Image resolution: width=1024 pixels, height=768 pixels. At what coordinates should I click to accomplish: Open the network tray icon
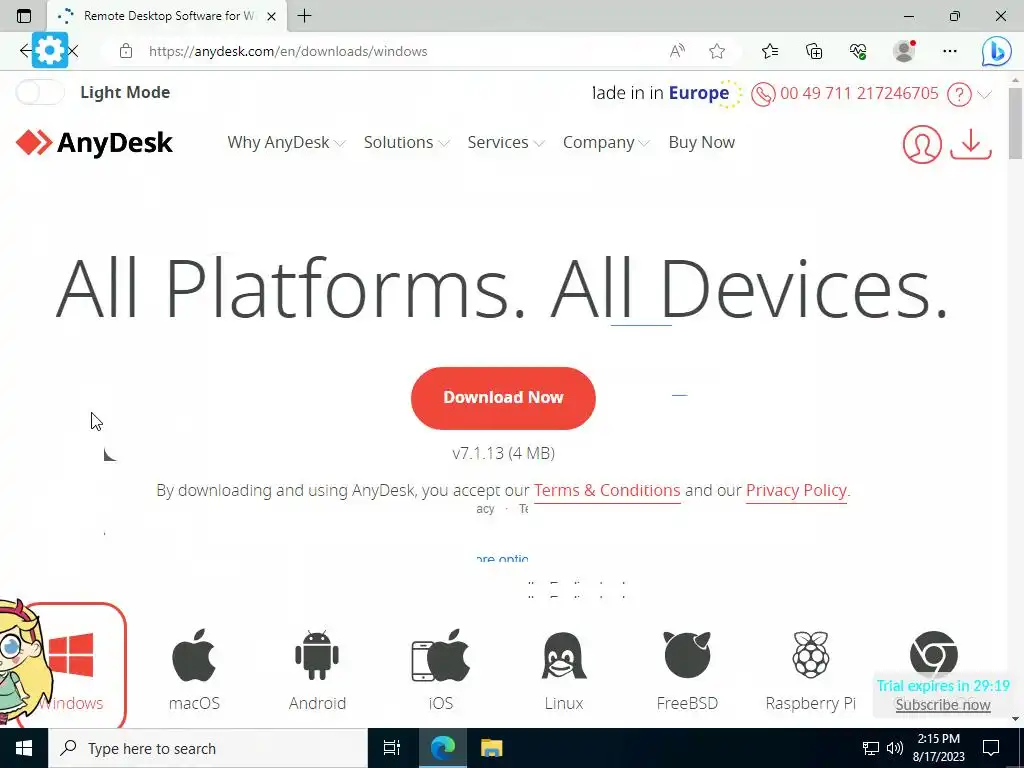pyautogui.click(x=871, y=748)
